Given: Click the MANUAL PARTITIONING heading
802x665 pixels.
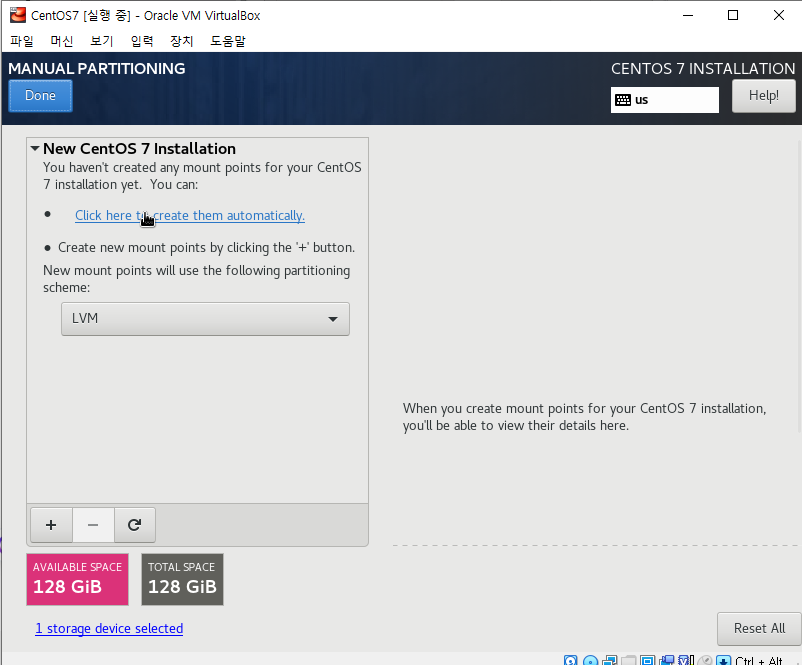Looking at the screenshot, I should click(97, 69).
